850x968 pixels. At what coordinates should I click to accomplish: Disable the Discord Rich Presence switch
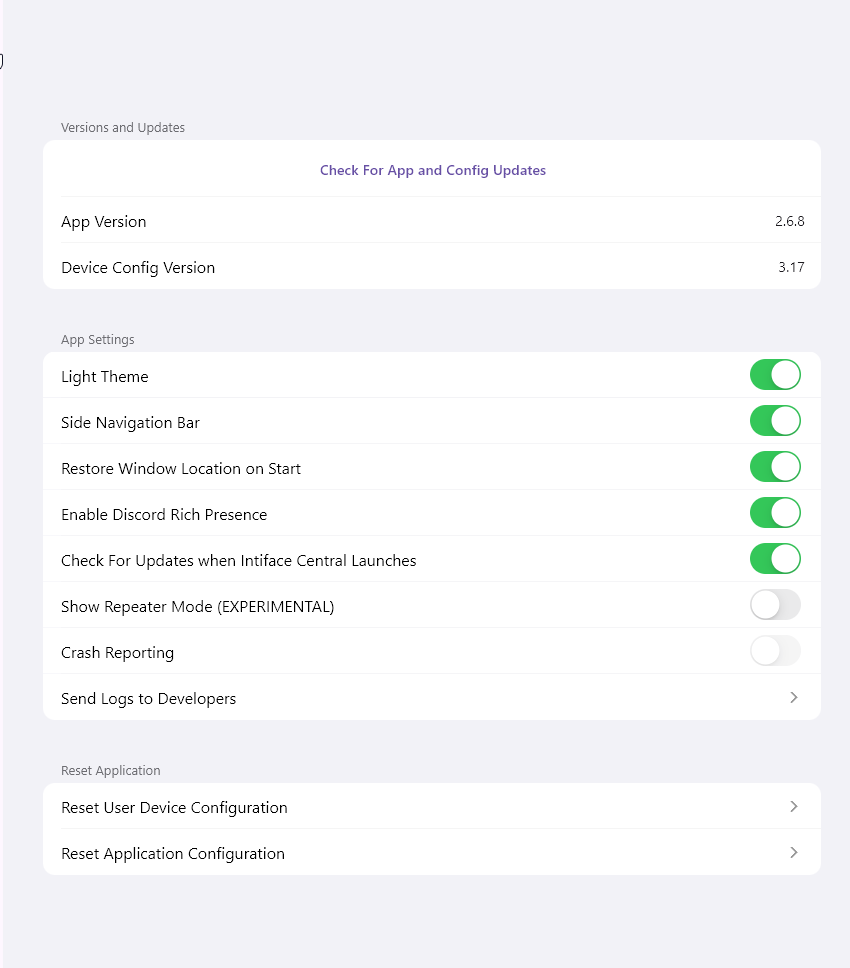coord(775,513)
